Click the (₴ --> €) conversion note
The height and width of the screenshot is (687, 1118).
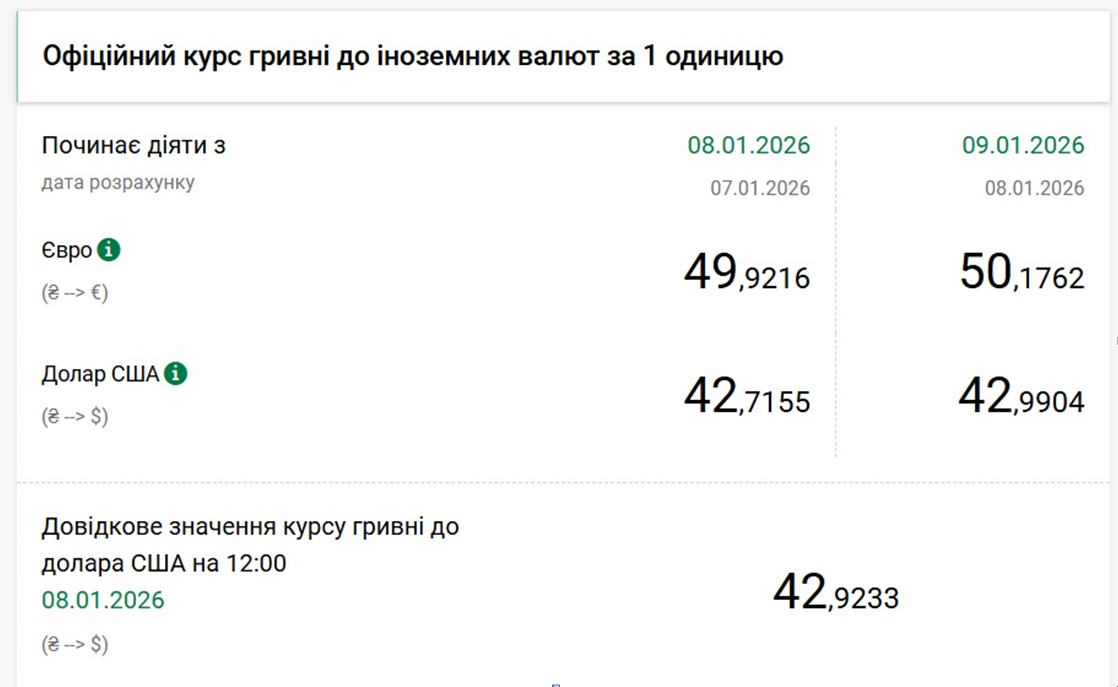pyautogui.click(x=75, y=293)
